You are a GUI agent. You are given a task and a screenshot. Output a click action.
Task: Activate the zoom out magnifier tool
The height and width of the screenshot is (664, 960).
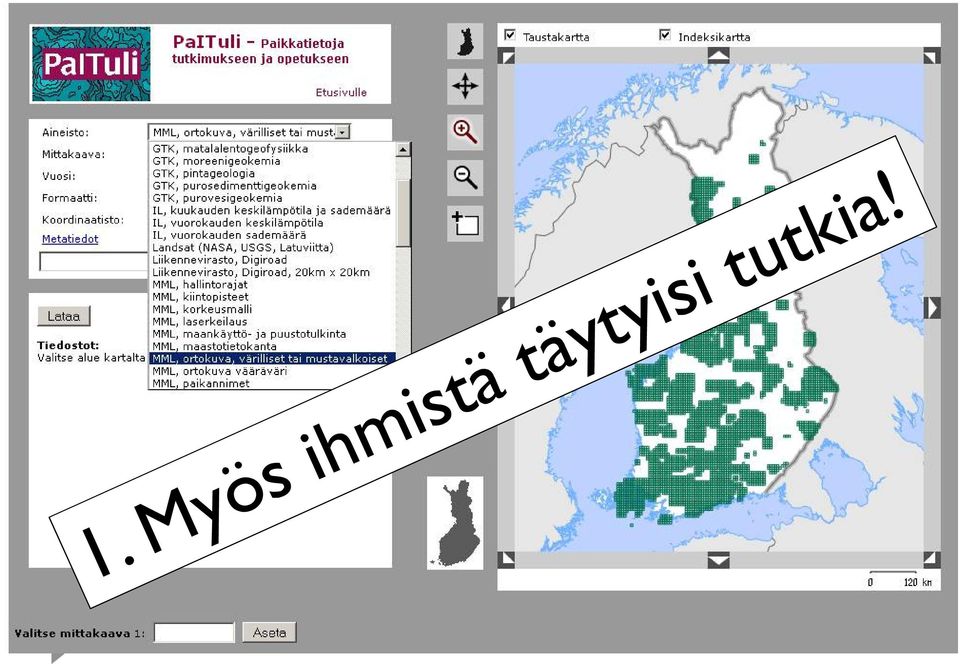[x=465, y=177]
